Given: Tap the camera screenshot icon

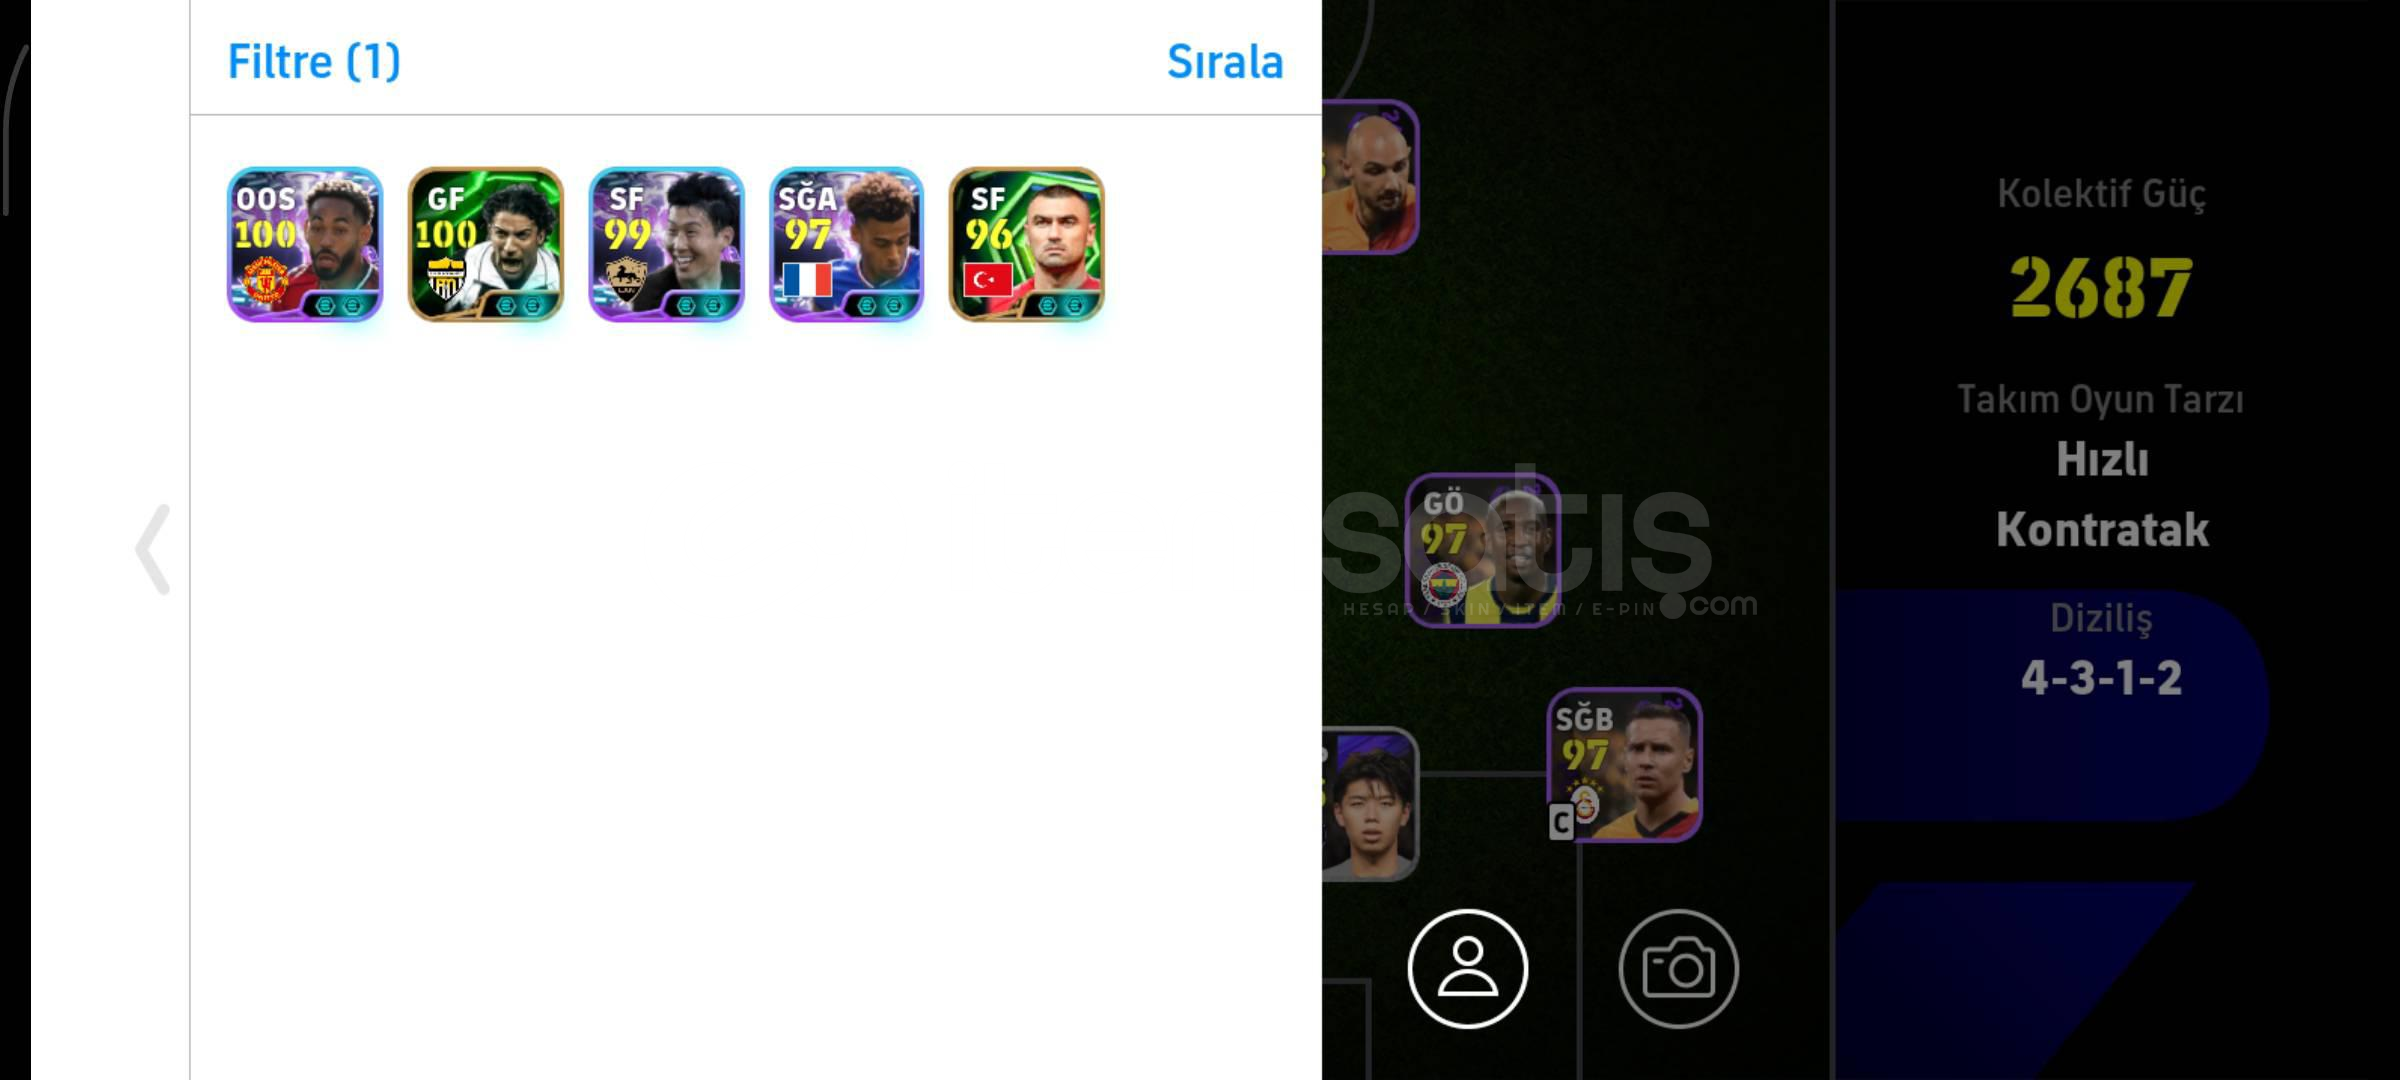Looking at the screenshot, I should [1679, 968].
